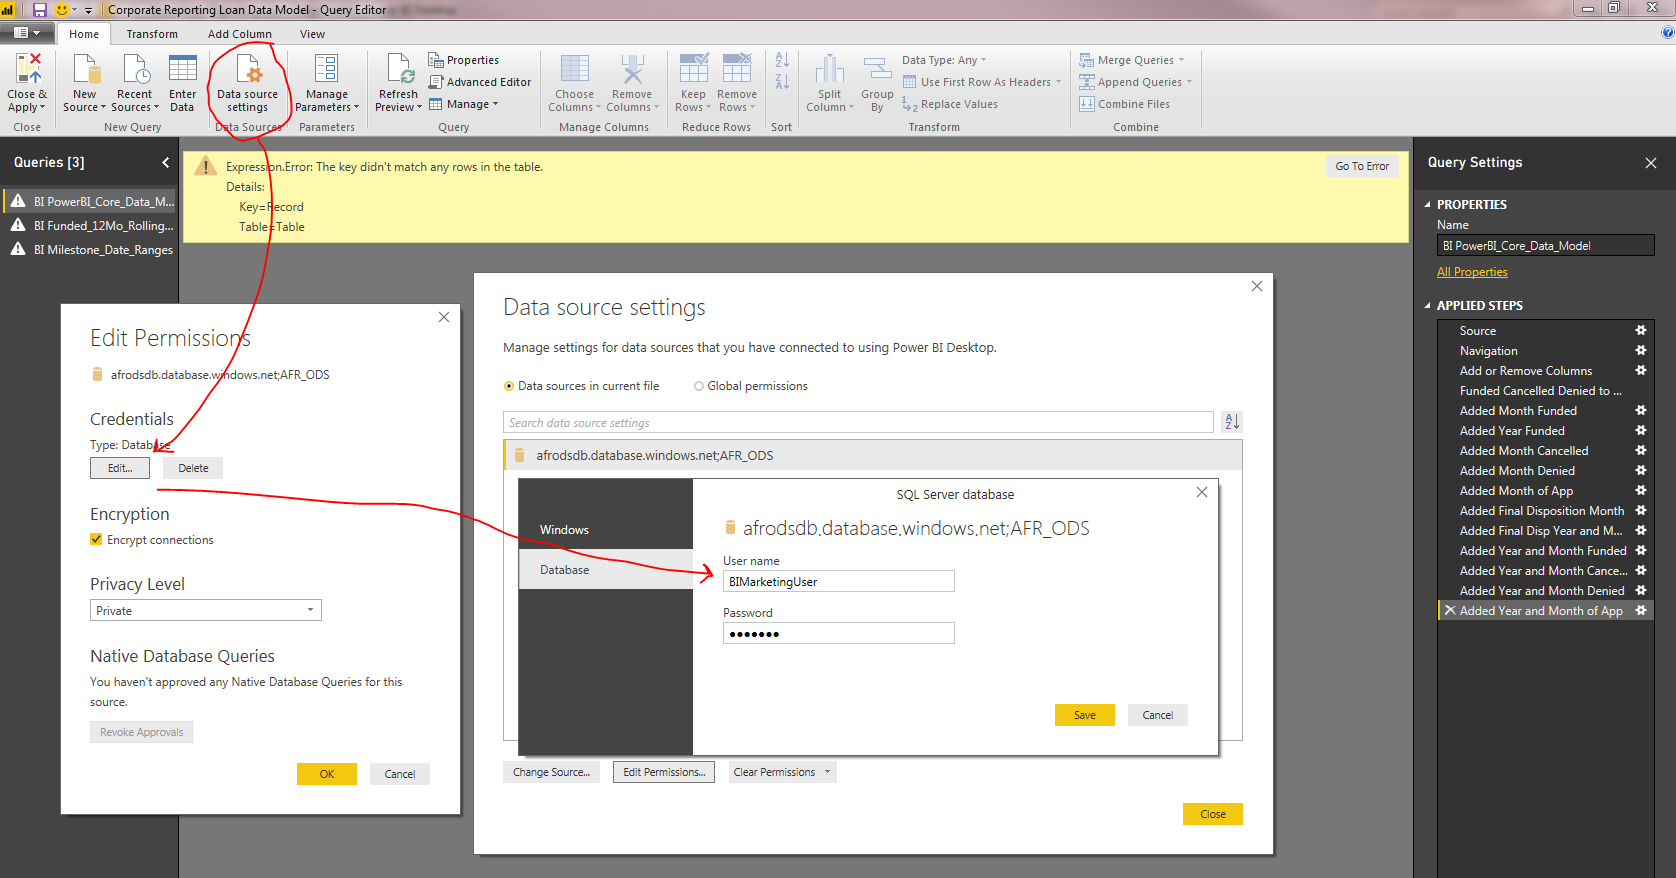
Task: Open the All Properties link
Action: (x=1472, y=272)
